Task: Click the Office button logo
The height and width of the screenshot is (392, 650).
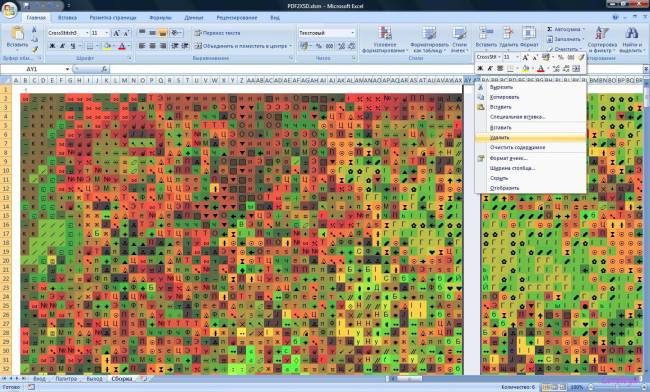Action: click(x=9, y=10)
